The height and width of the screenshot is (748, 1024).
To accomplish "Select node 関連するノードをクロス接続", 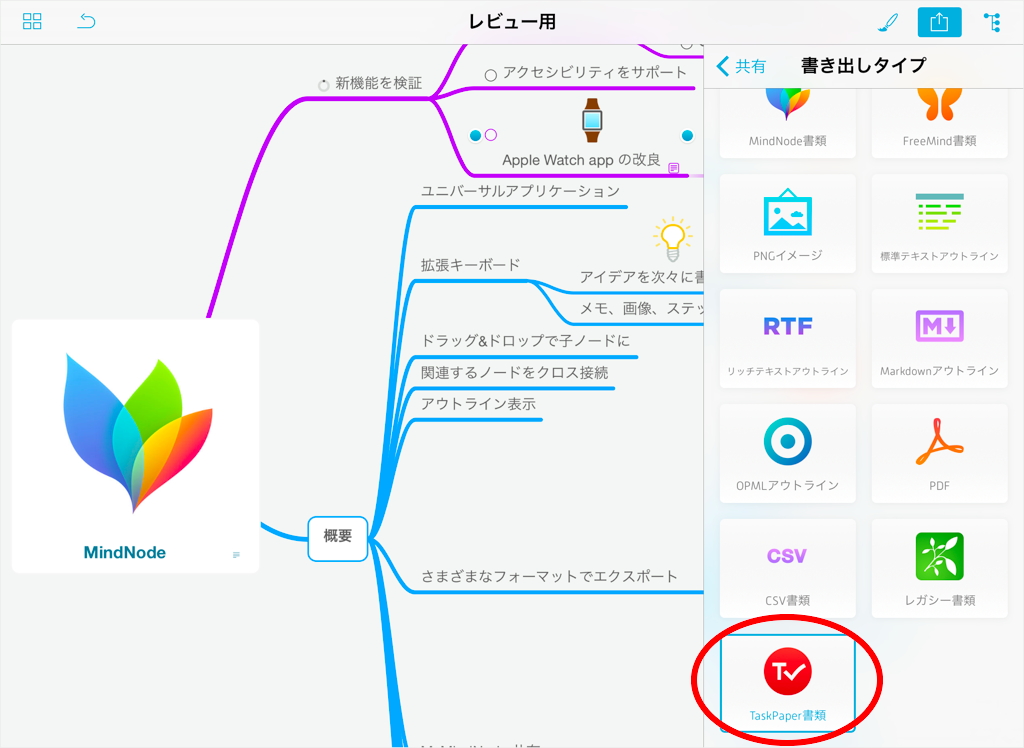I will pyautogui.click(x=515, y=372).
